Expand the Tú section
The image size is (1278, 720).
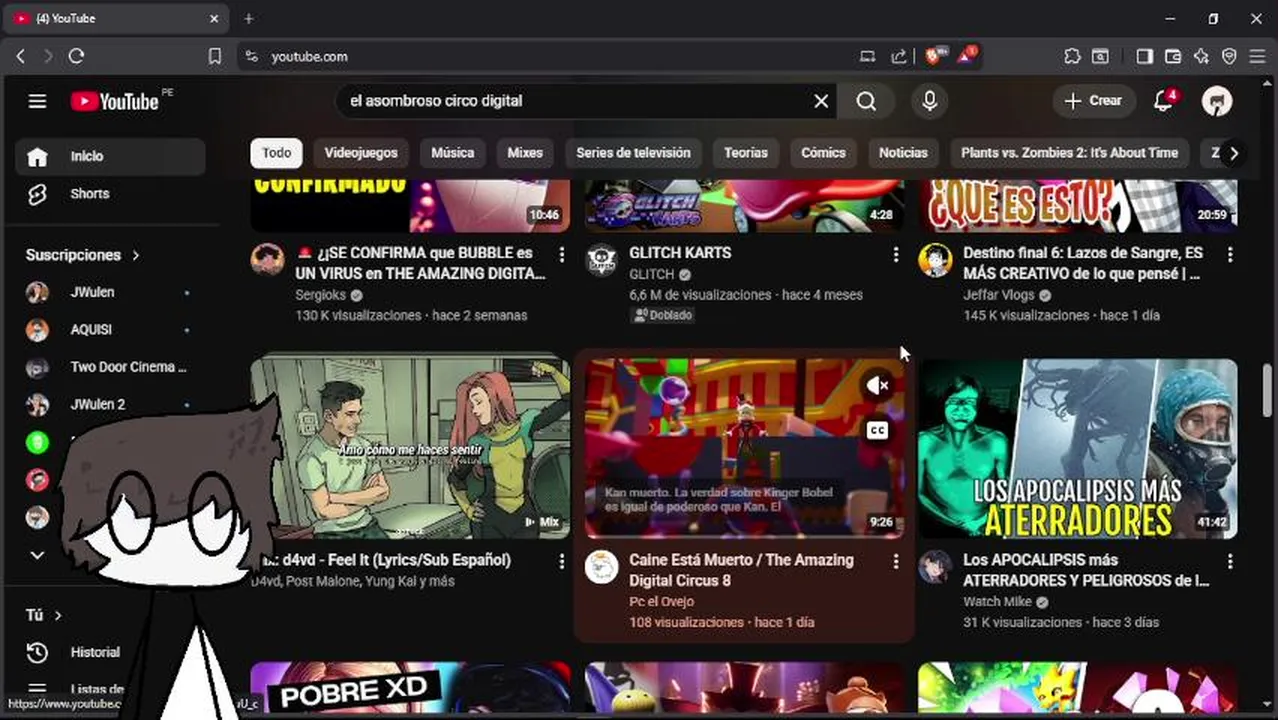point(44,615)
